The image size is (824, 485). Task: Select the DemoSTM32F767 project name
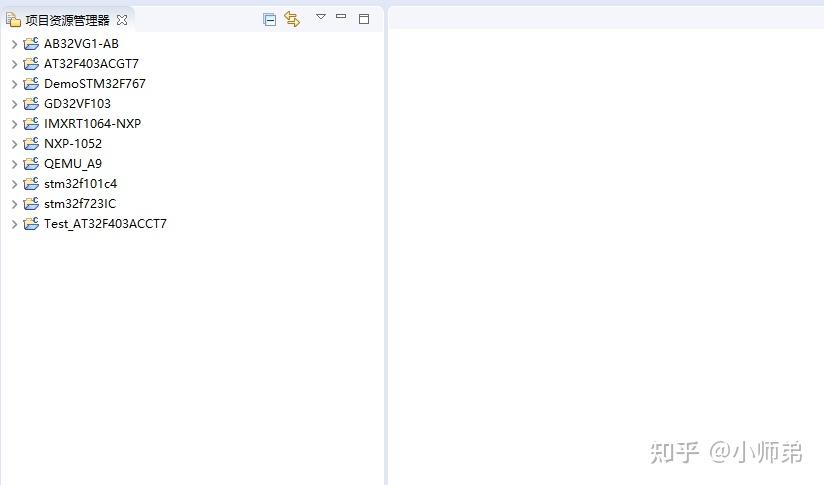(95, 84)
